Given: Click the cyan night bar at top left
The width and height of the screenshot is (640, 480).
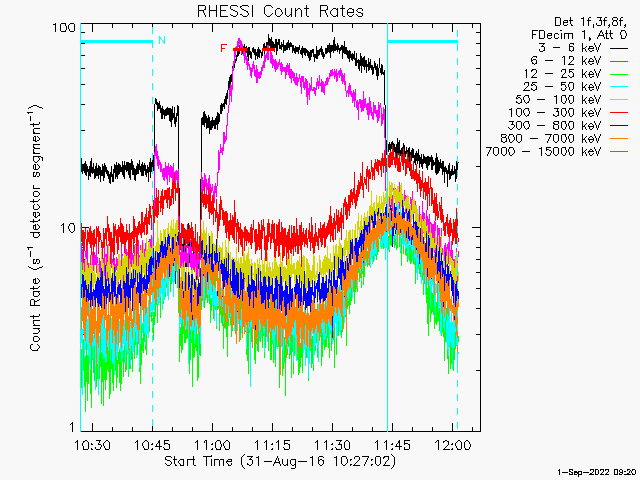Looking at the screenshot, I should click(117, 41).
